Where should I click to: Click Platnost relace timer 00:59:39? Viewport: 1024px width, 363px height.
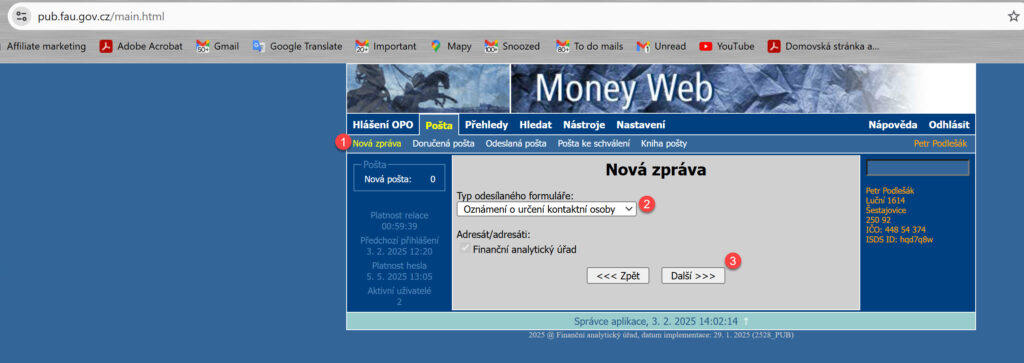pyautogui.click(x=399, y=227)
